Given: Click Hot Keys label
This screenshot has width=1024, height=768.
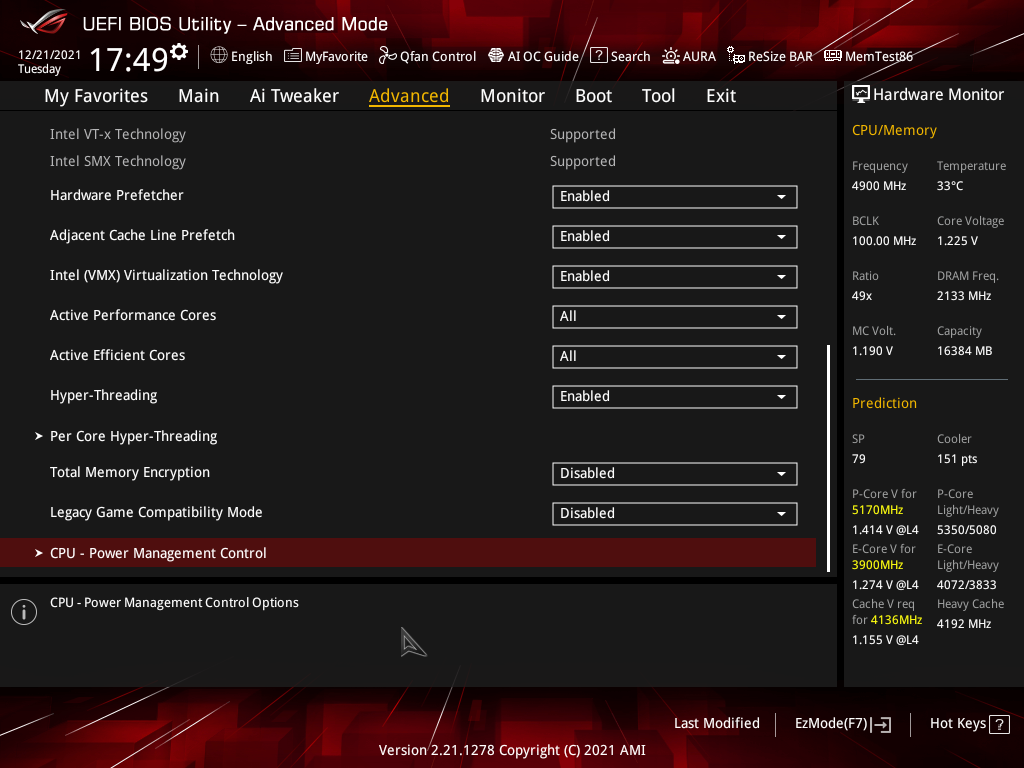Looking at the screenshot, I should tap(957, 724).
